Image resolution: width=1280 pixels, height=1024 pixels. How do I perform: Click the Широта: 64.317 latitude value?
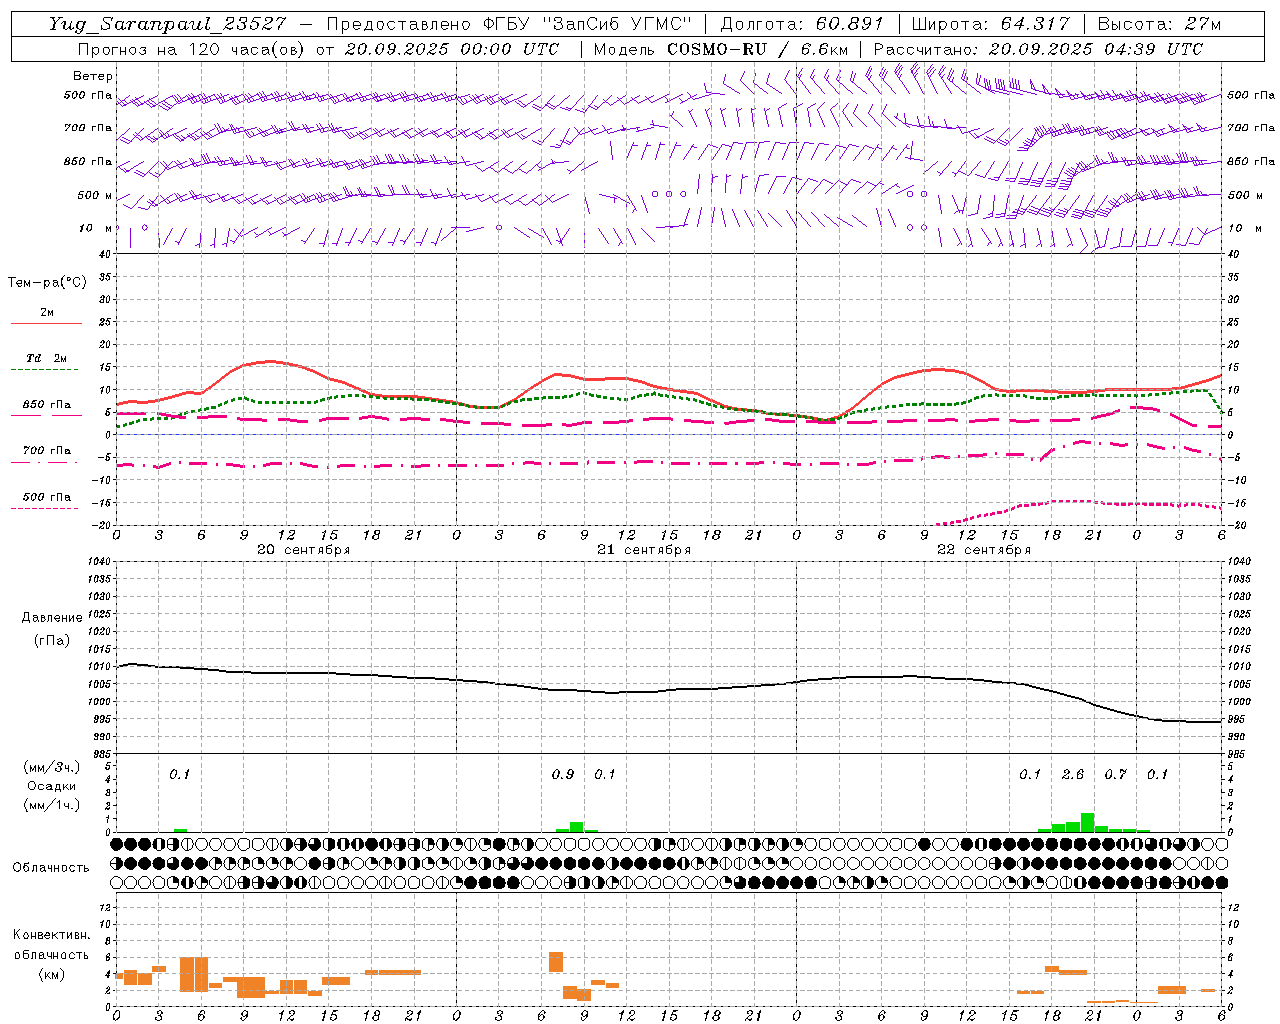[991, 24]
